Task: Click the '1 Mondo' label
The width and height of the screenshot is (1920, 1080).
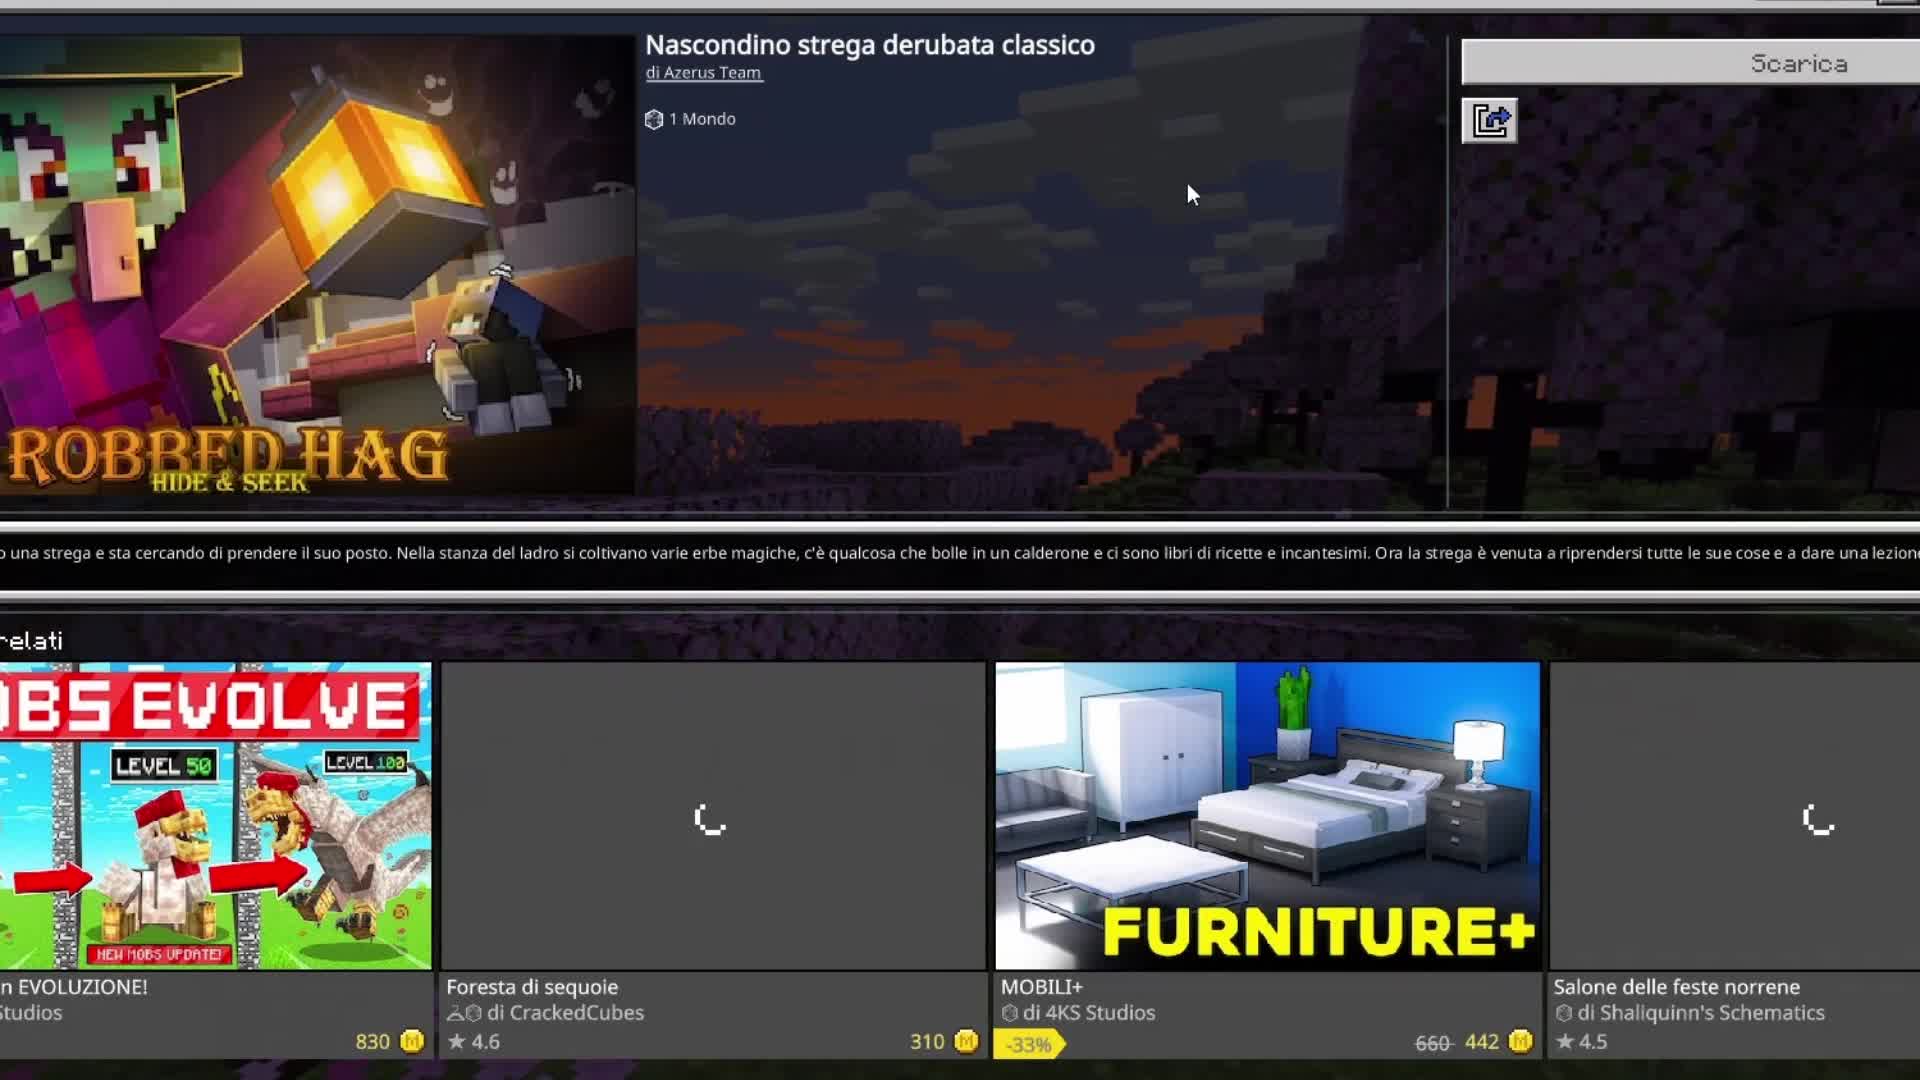Action: (702, 119)
